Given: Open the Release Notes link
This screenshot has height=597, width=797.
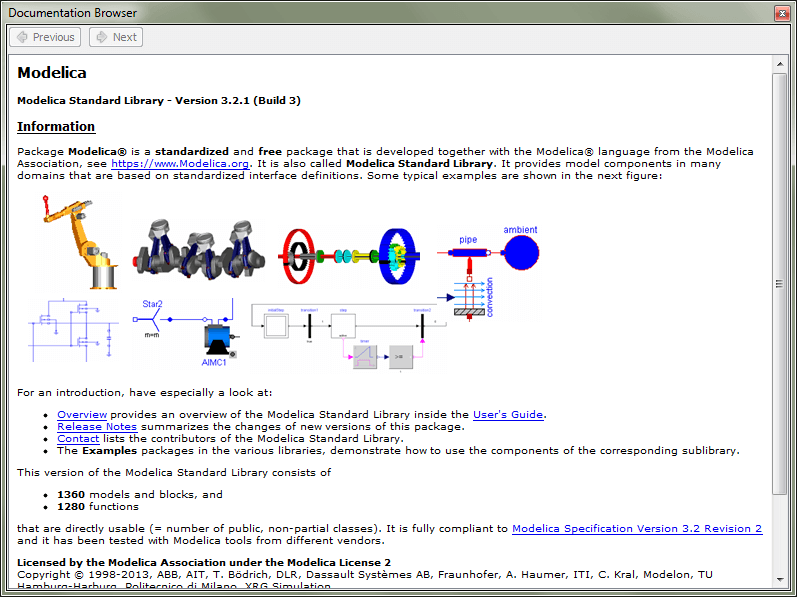Looking at the screenshot, I should (97, 427).
